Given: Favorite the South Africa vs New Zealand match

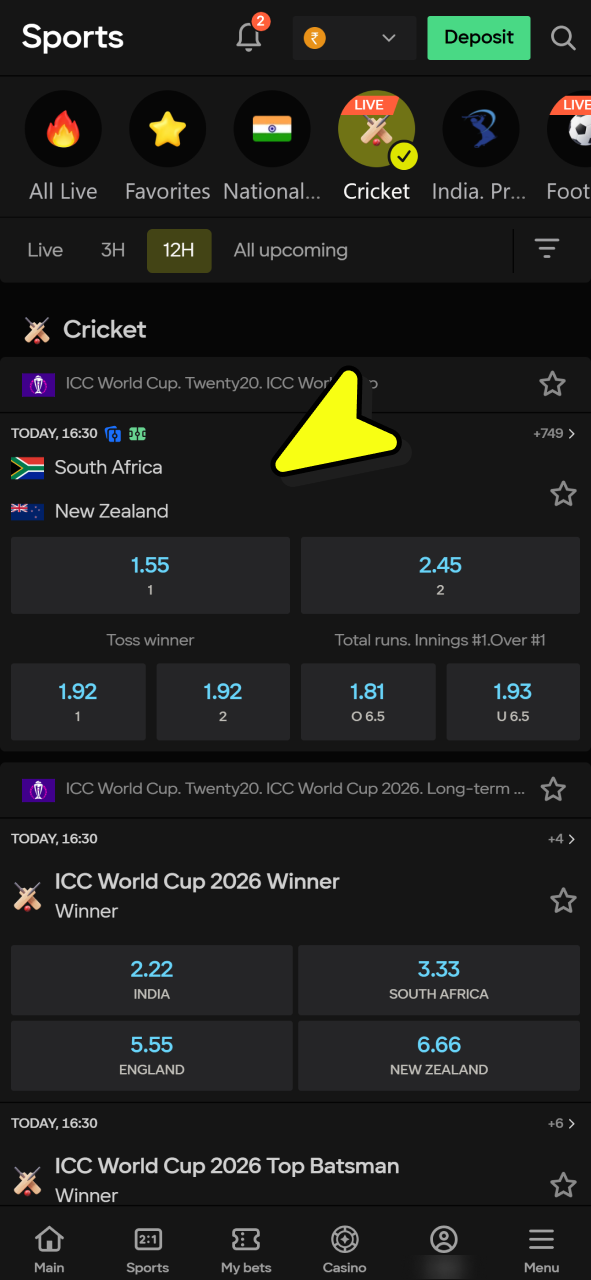Looking at the screenshot, I should point(563,494).
